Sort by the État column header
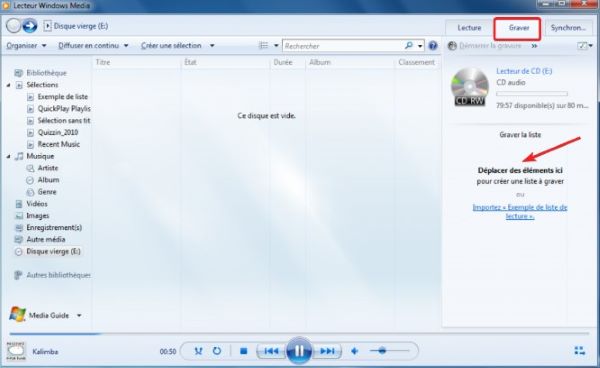 pyautogui.click(x=190, y=62)
